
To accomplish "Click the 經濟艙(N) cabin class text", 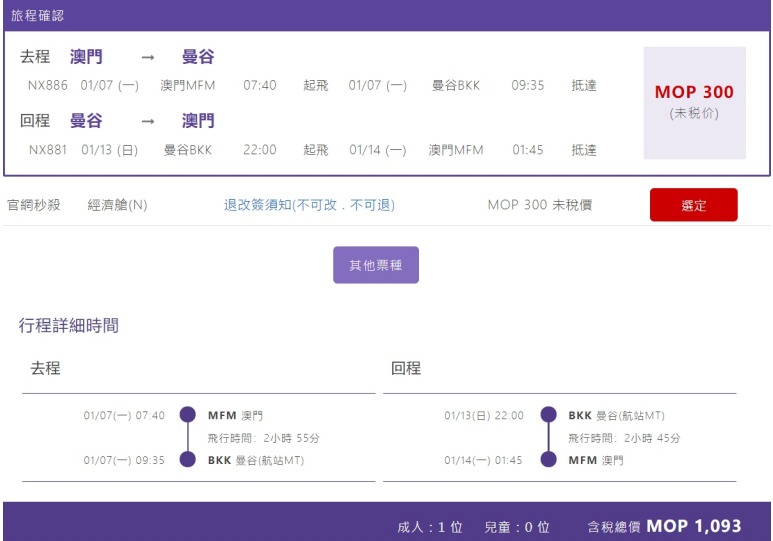I will pyautogui.click(x=117, y=205).
